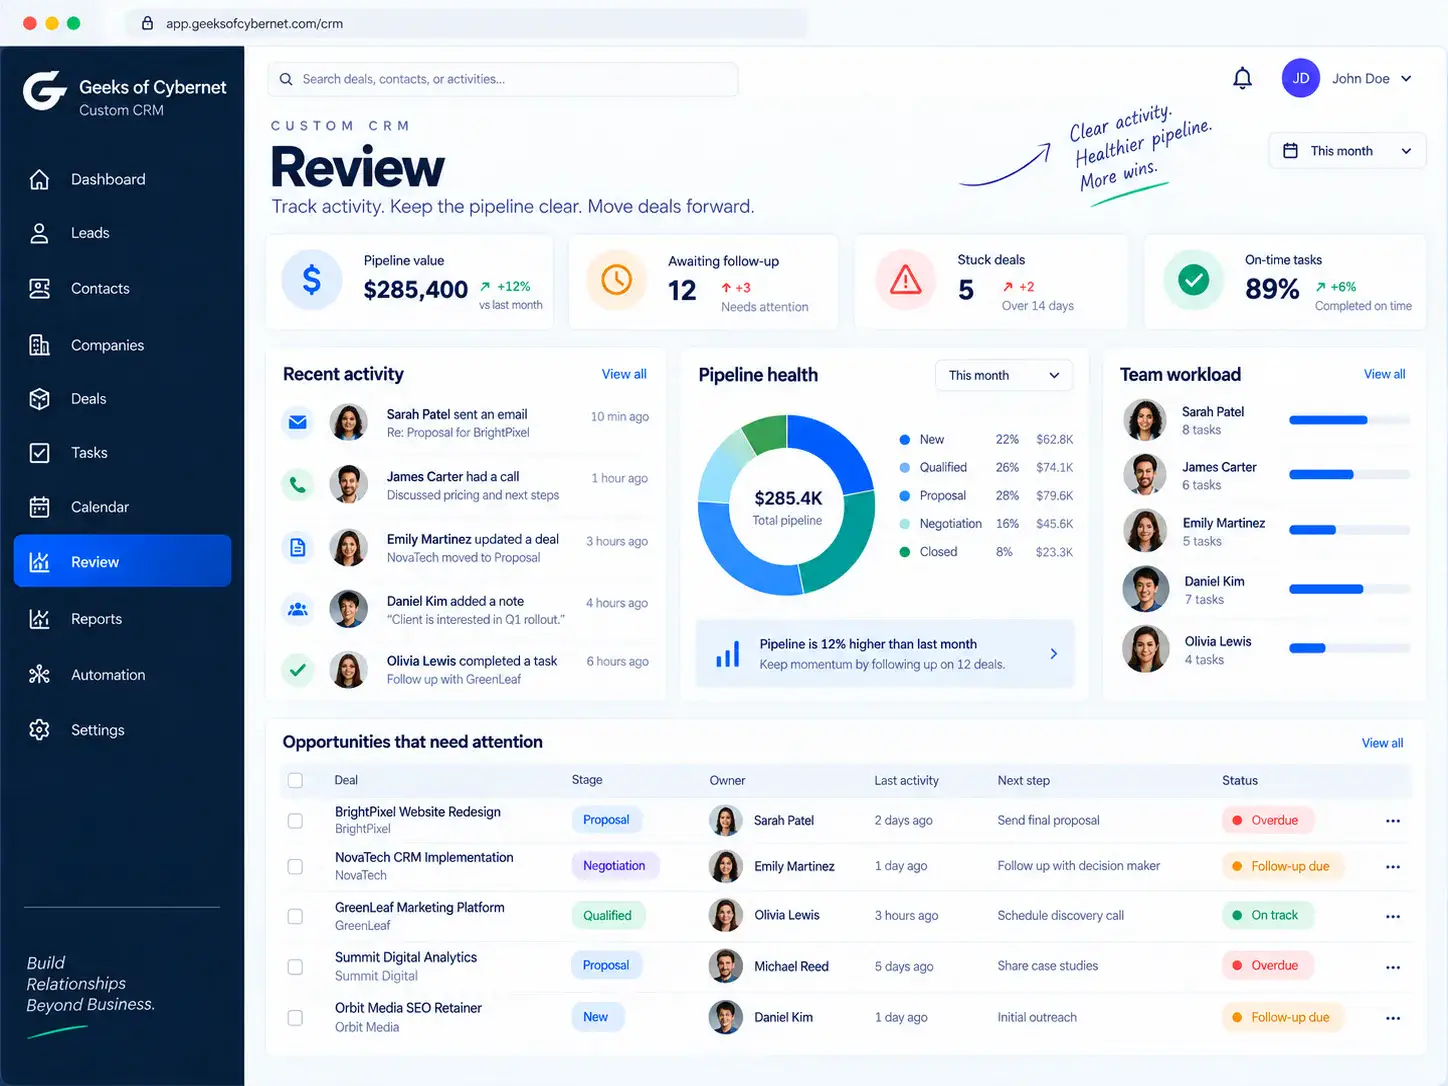1448x1086 pixels.
Task: Open more options for BrightPixel Website Redesign
Action: 1392,821
